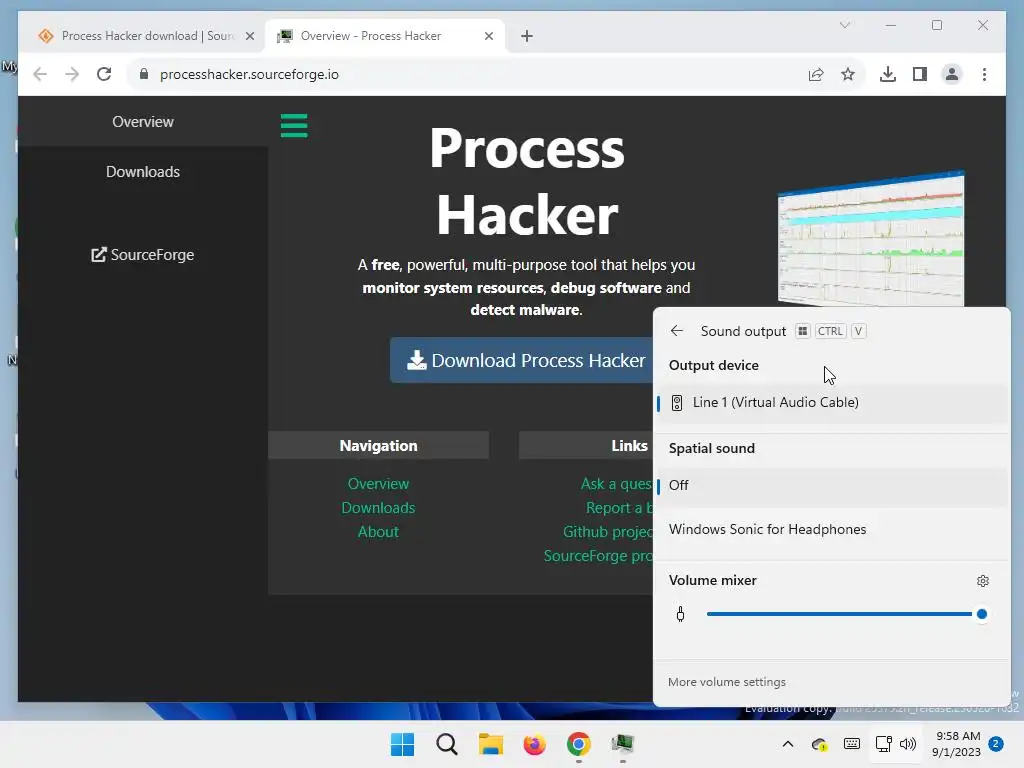
Task: Open Chrome tab search dropdown
Action: click(844, 25)
